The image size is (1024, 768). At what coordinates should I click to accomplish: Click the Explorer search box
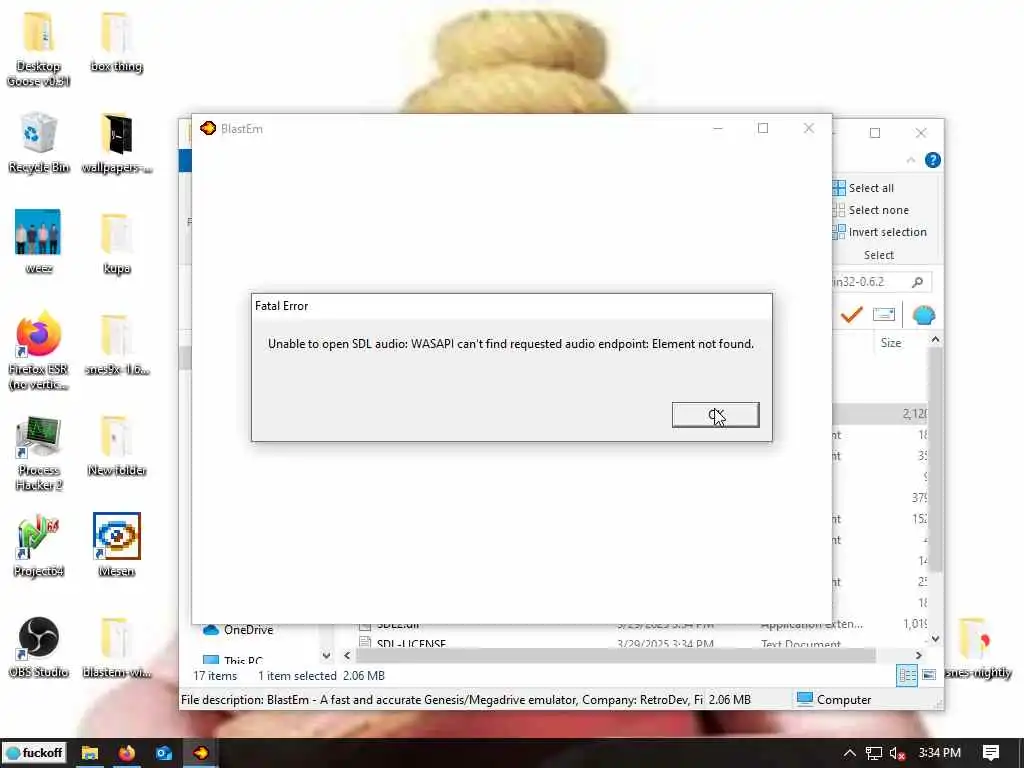(x=882, y=281)
